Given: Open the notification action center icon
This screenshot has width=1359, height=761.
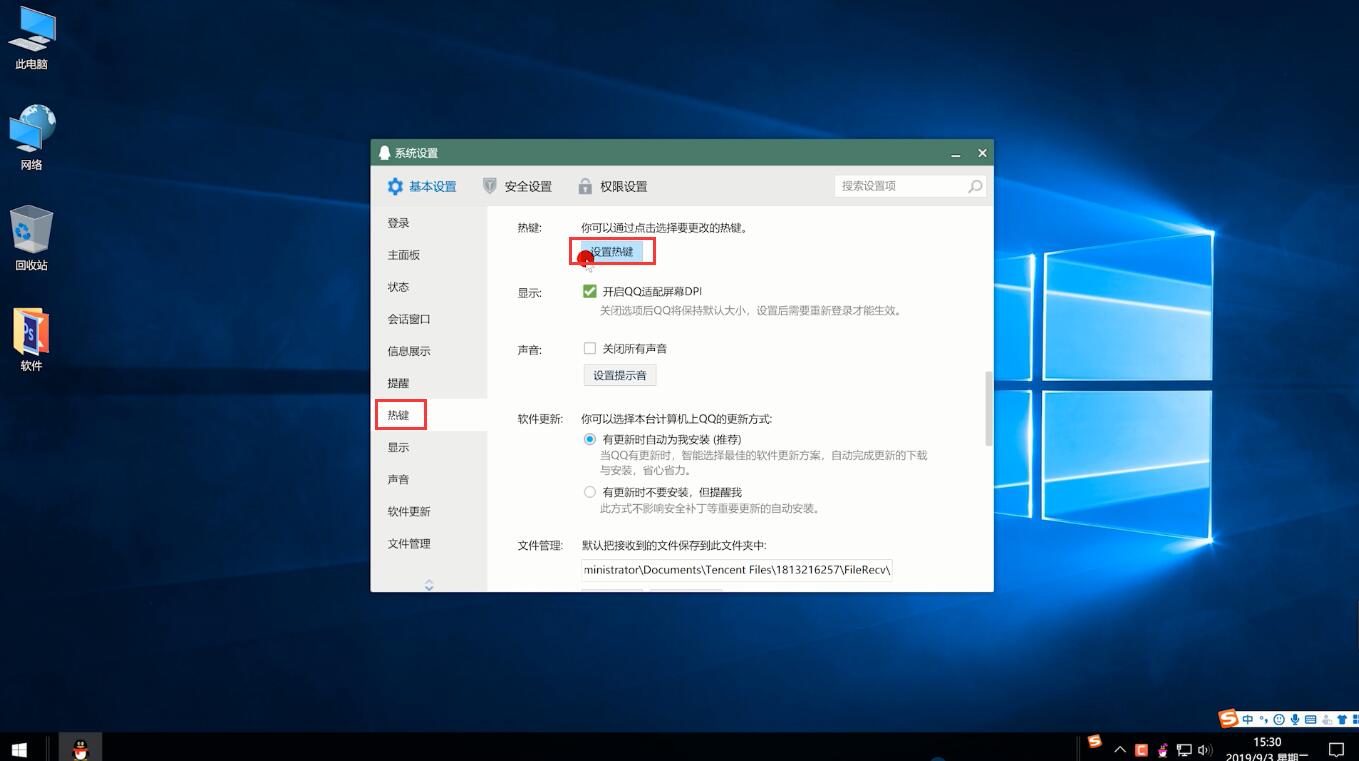Looking at the screenshot, I should [x=1336, y=749].
